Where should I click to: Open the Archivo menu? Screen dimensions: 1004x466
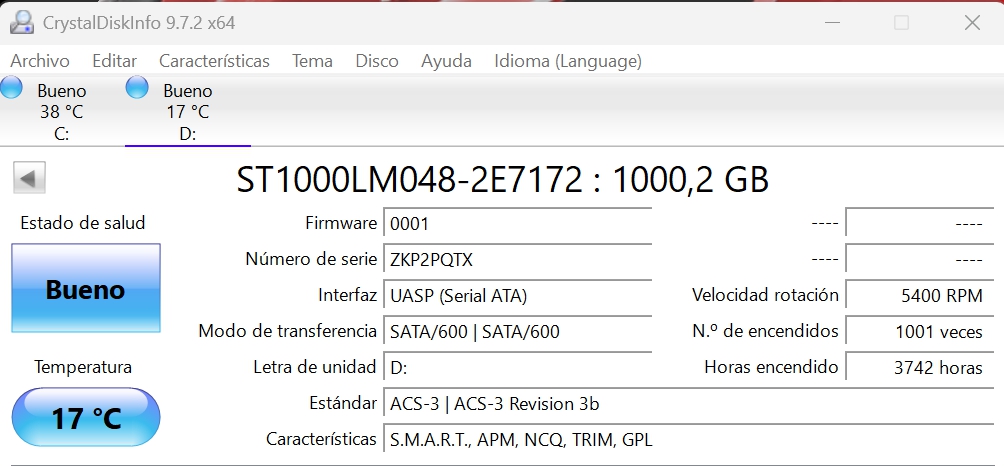point(40,61)
